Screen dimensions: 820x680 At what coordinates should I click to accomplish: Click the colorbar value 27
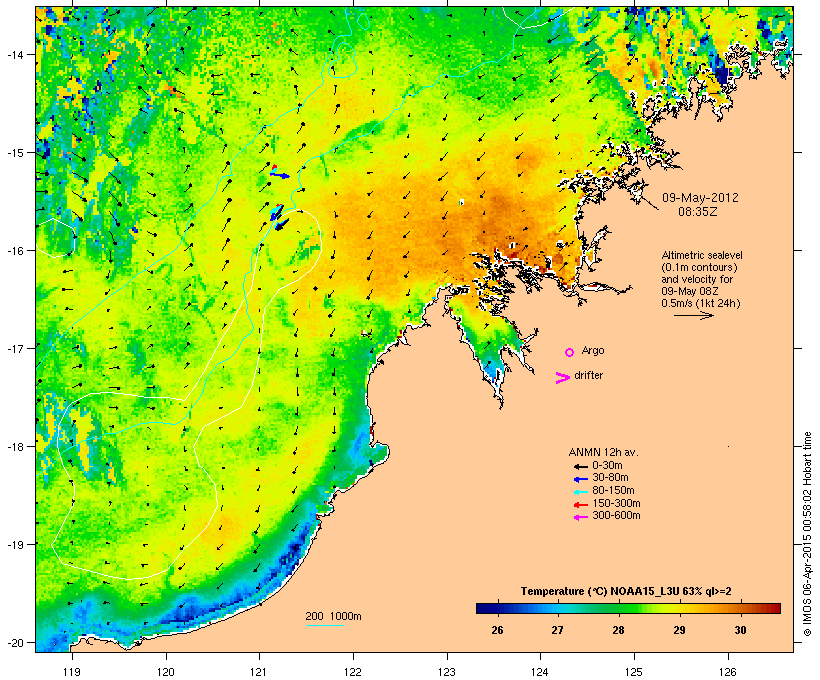tap(557, 630)
